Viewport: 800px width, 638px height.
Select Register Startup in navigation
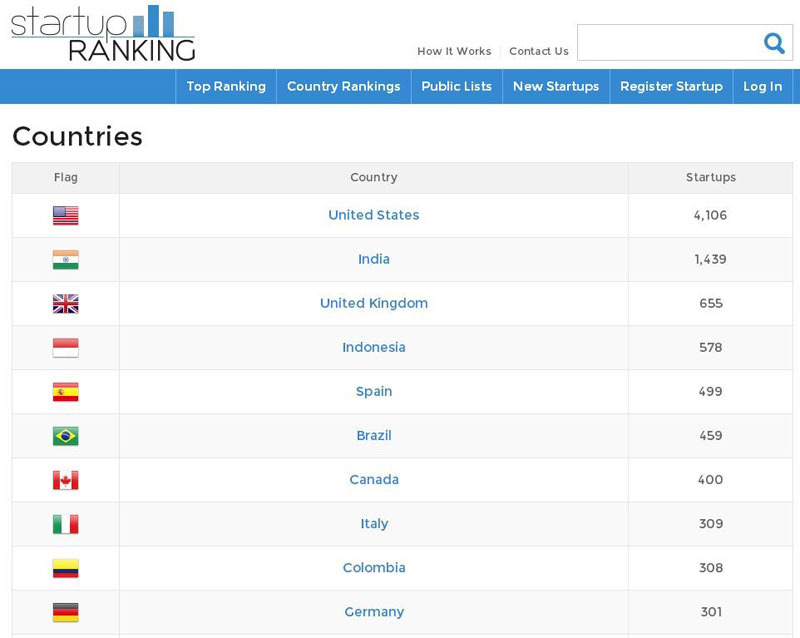[x=671, y=86]
